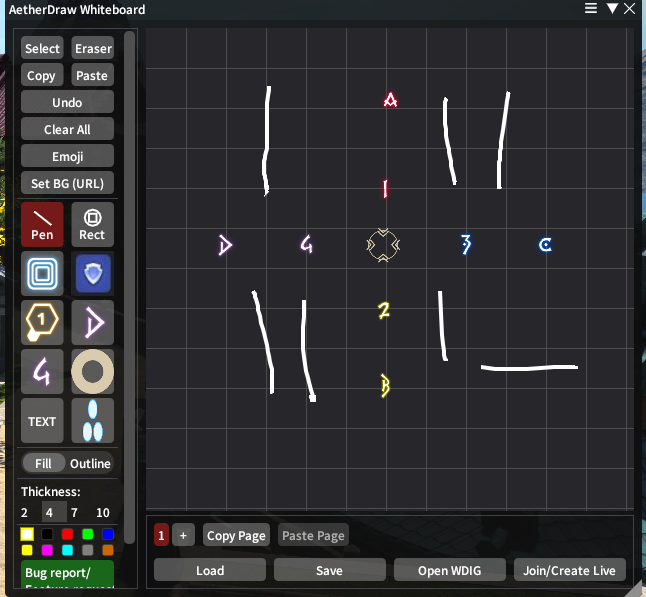Screen dimensions: 646x597
Task: Undo the last action
Action: click(x=68, y=102)
